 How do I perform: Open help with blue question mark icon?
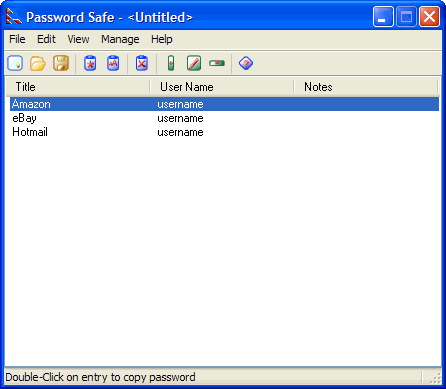pyautogui.click(x=246, y=63)
